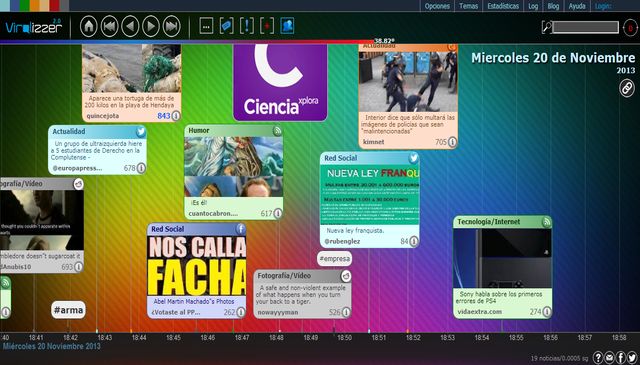
Task: Open info for nowayyyman tiger post
Action: [346, 312]
